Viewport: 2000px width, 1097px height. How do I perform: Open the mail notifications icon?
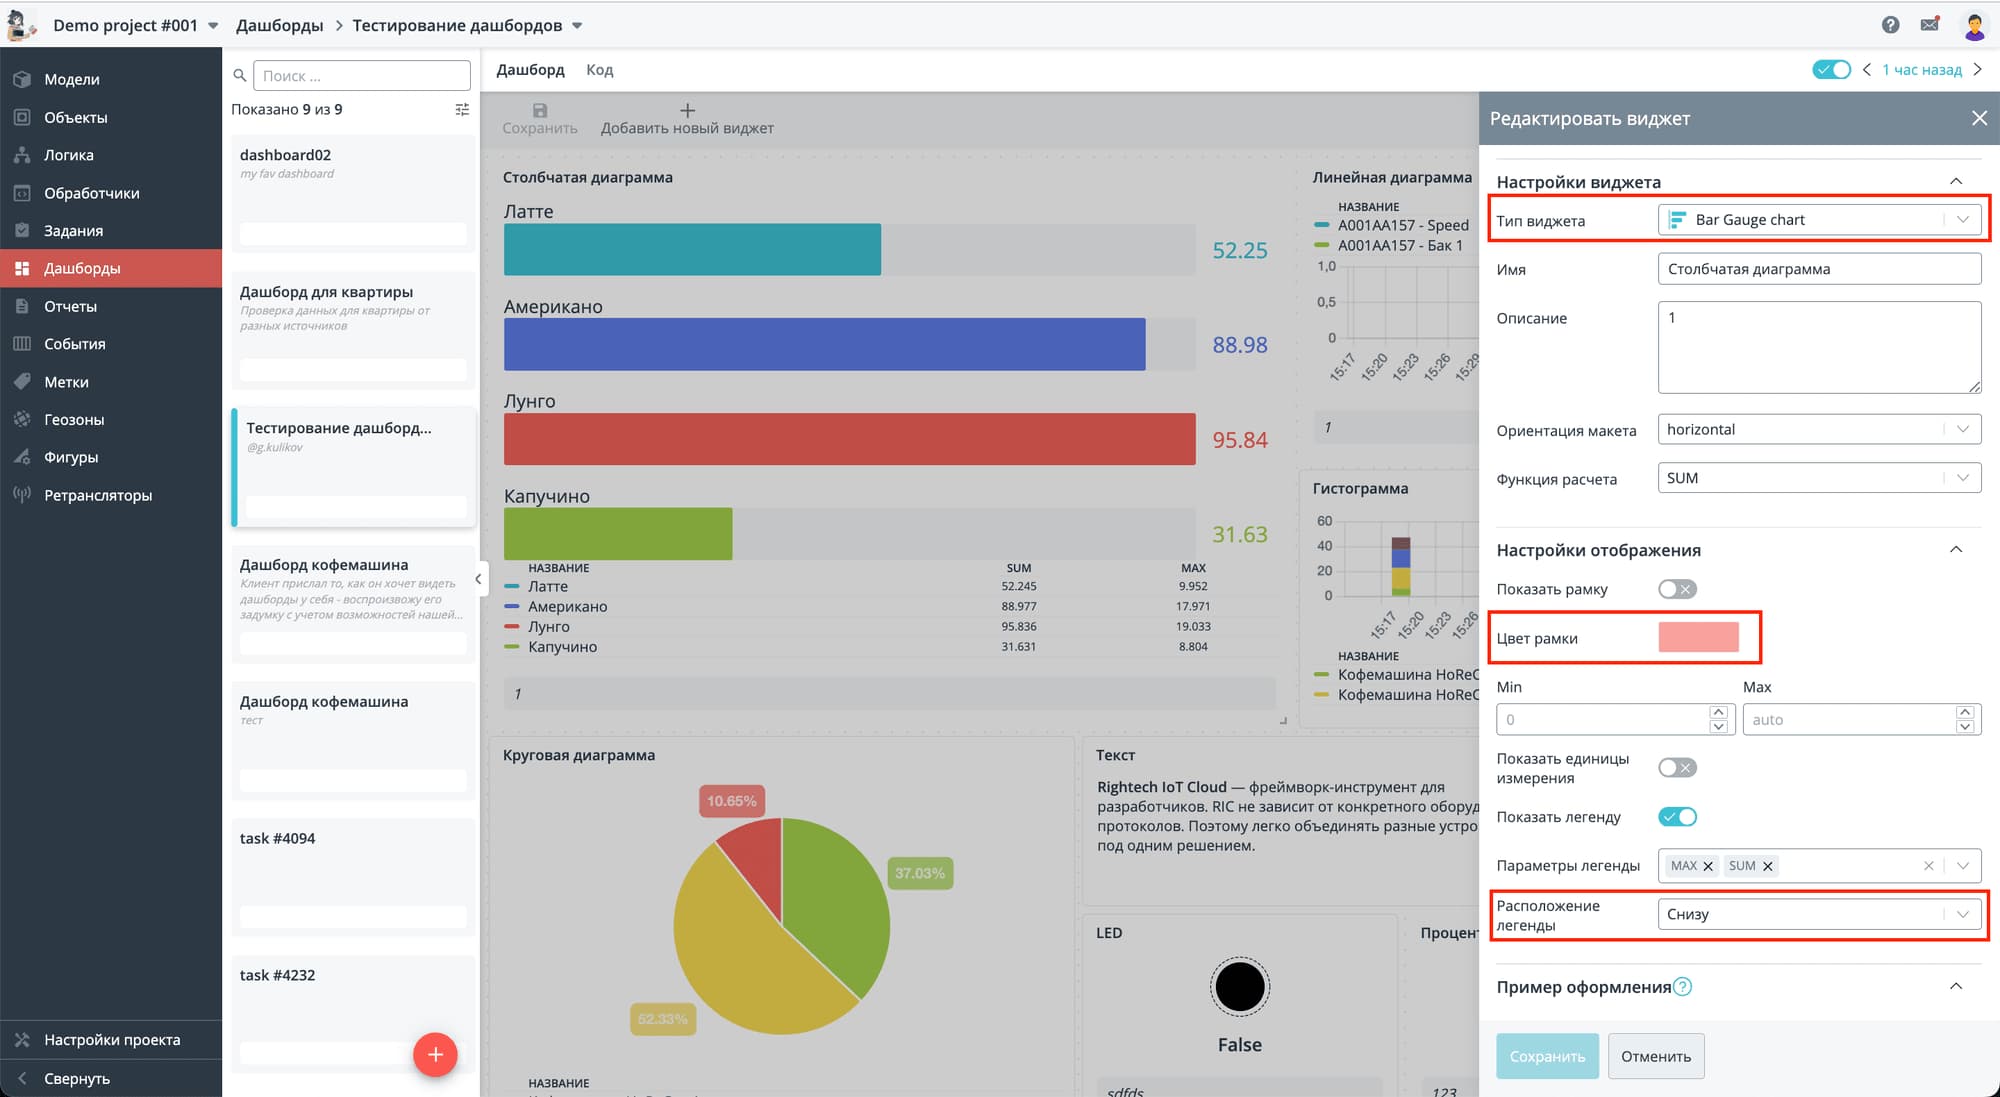click(1930, 25)
